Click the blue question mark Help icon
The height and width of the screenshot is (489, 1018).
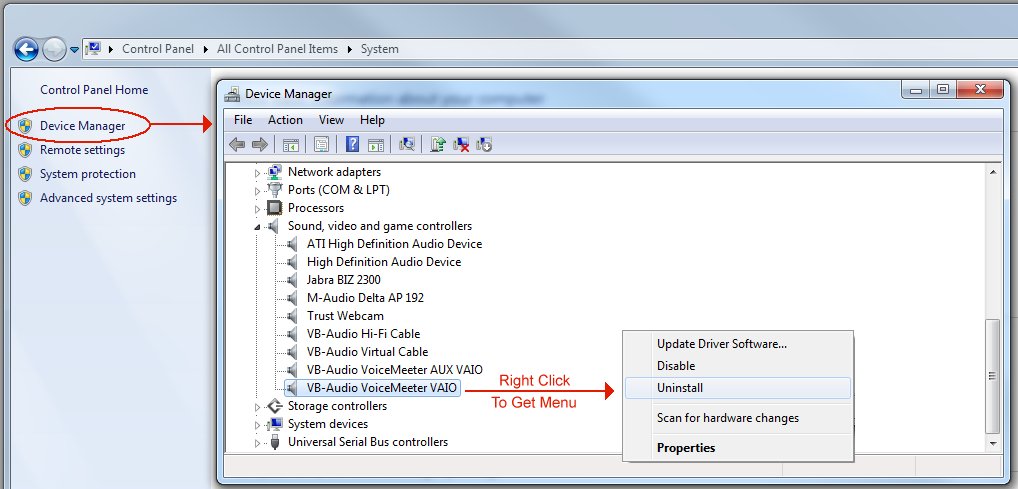click(352, 144)
